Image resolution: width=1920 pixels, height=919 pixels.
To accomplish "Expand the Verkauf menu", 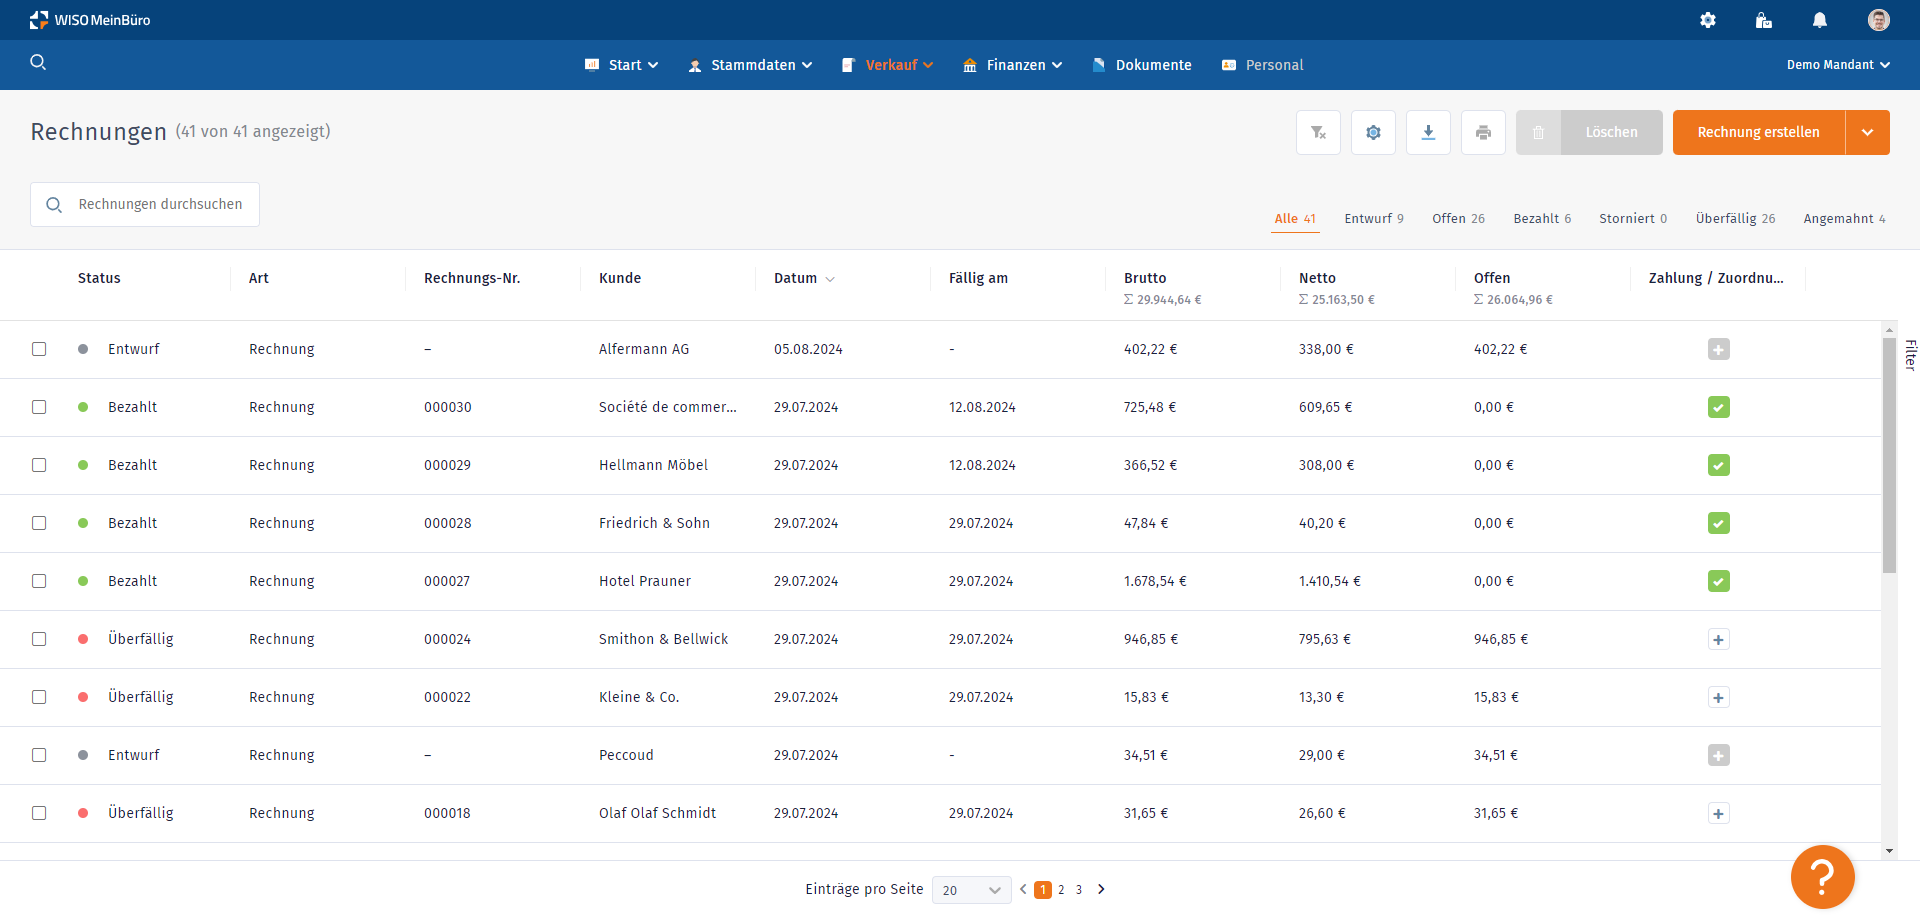I will [x=888, y=65].
